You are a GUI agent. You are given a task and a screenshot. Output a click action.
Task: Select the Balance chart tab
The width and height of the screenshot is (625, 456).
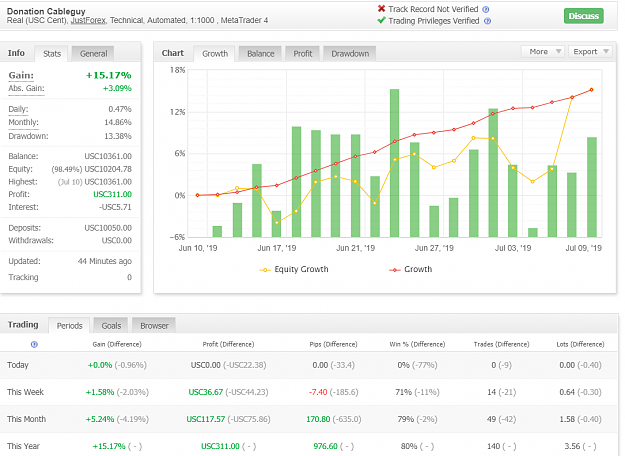[260, 54]
